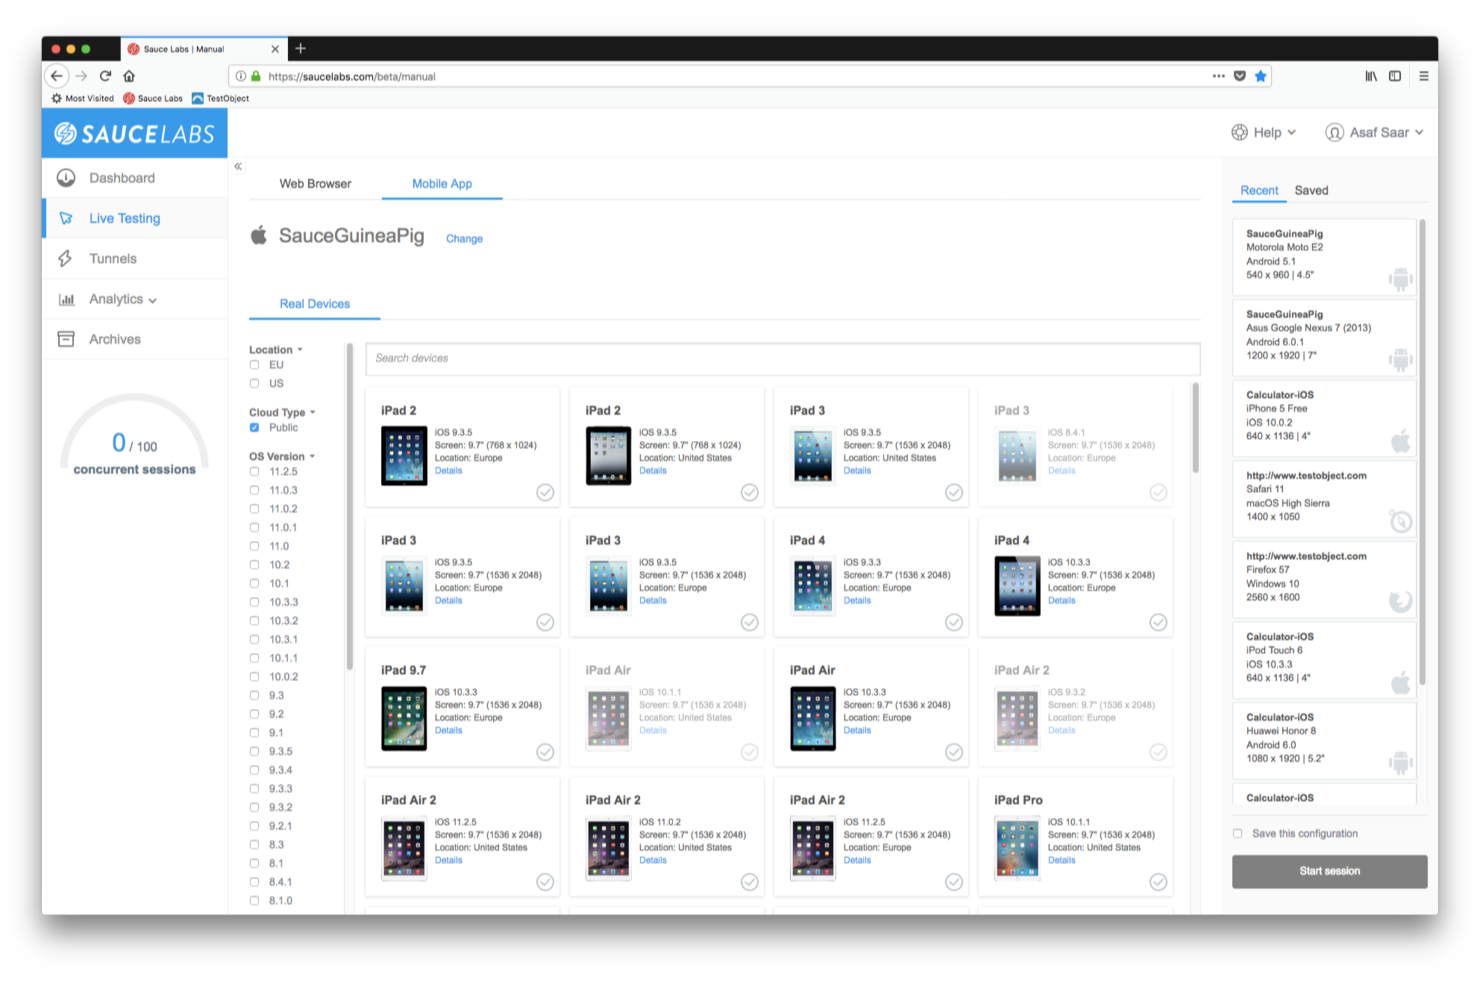The image size is (1480, 987).
Task: Open the Archives box icon
Action: (66, 339)
